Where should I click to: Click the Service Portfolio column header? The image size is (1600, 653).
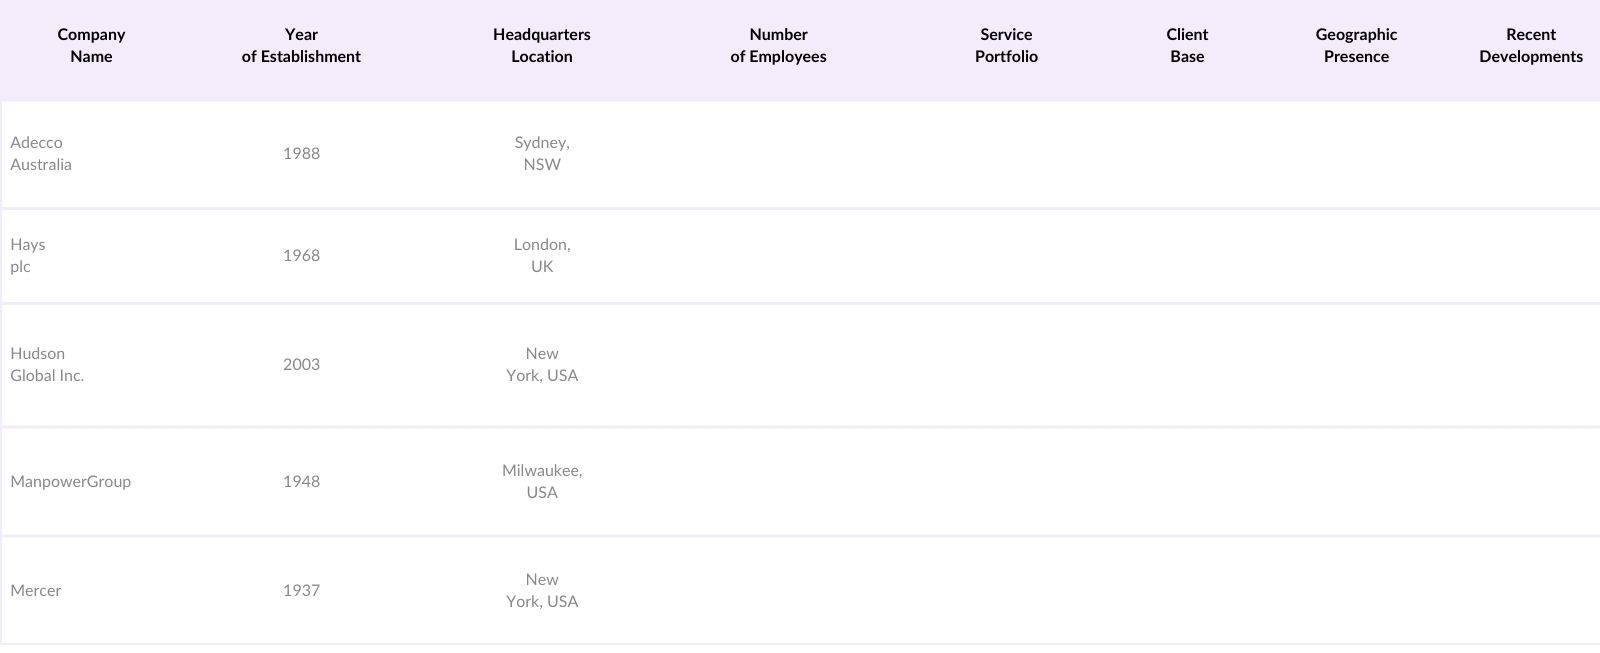pos(1006,46)
